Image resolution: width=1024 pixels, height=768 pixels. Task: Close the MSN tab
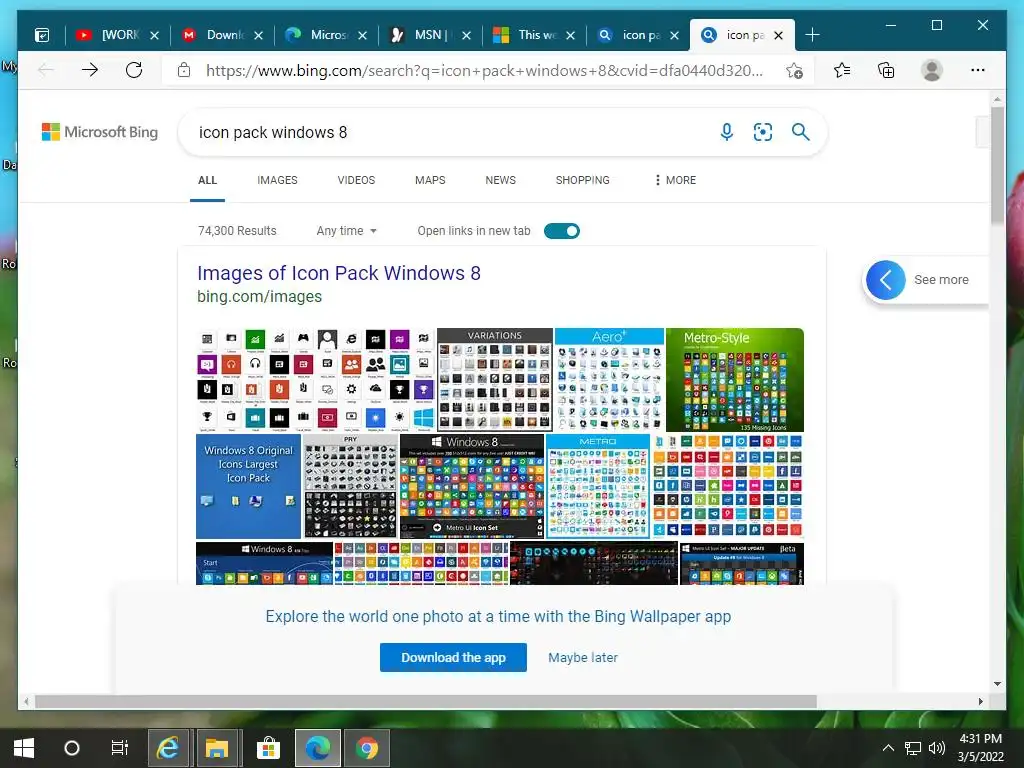pyautogui.click(x=466, y=35)
